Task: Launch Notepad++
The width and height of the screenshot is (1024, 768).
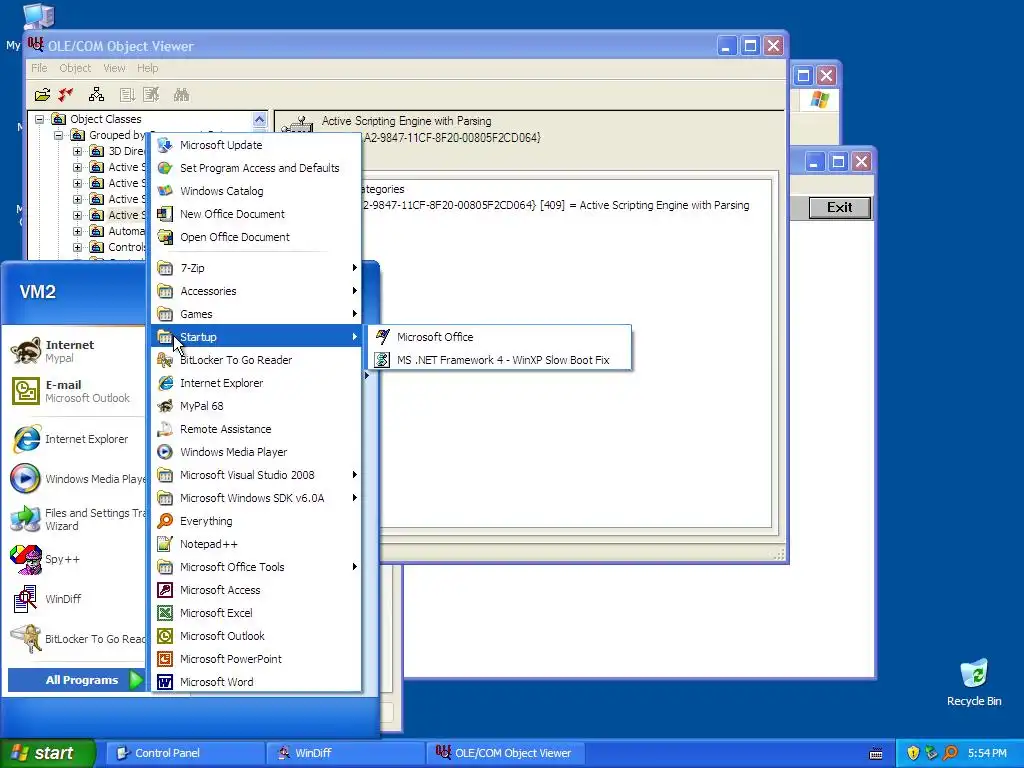Action: click(256, 544)
